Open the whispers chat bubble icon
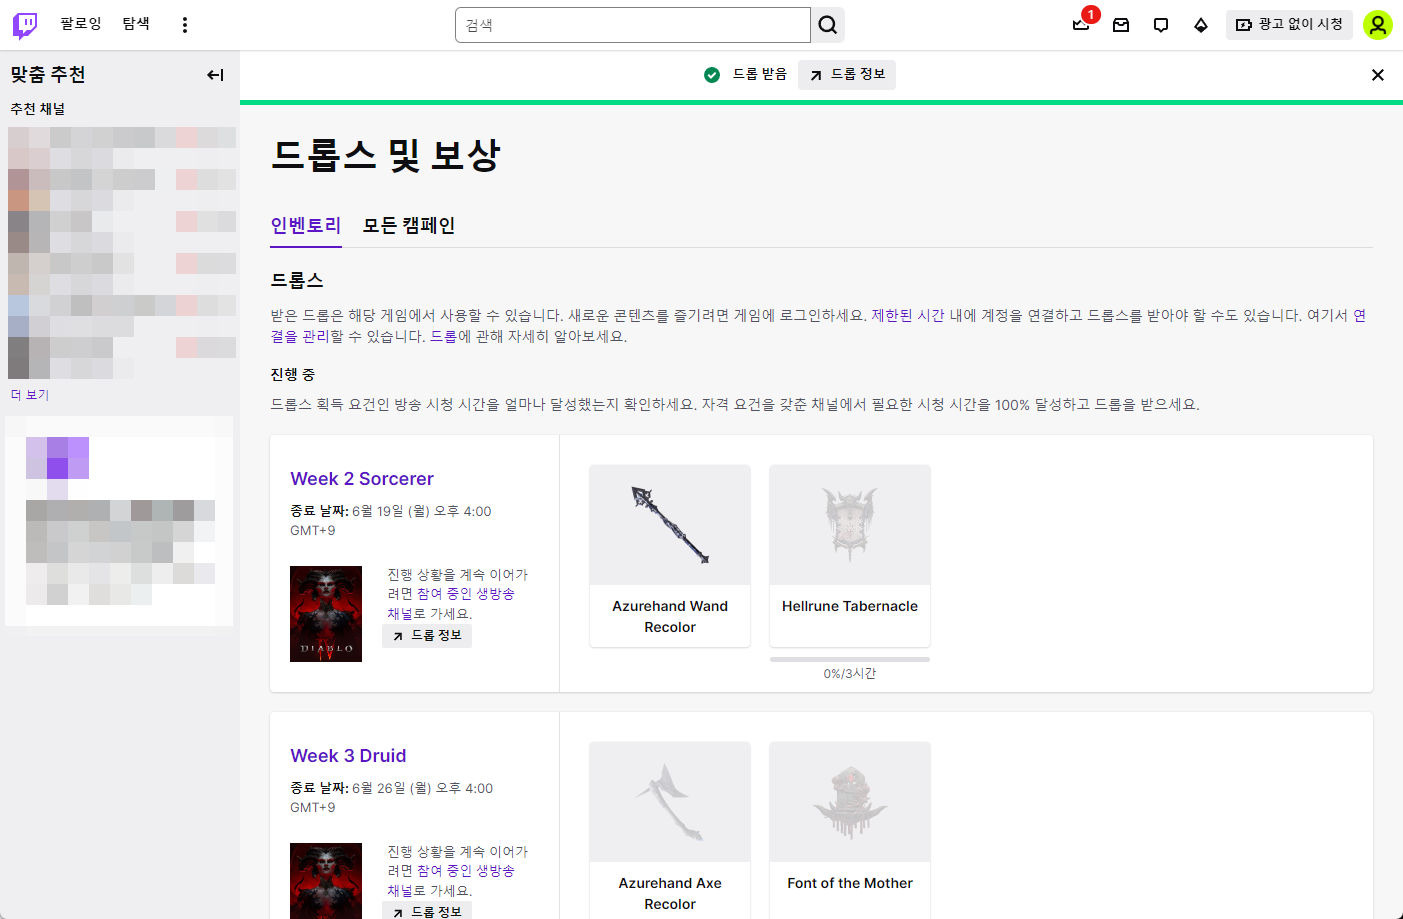 tap(1161, 25)
